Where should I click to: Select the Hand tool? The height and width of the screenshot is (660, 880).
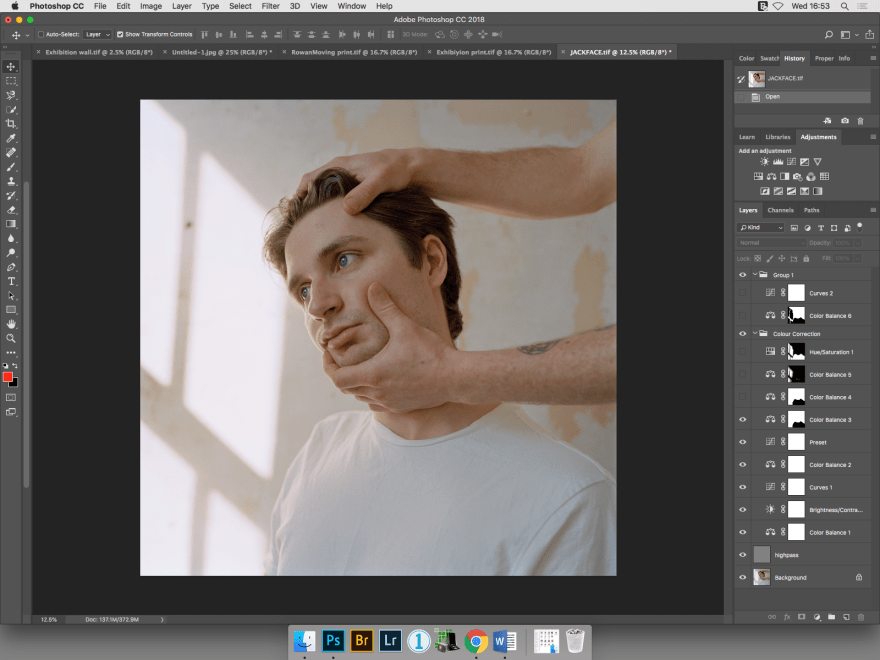point(11,323)
